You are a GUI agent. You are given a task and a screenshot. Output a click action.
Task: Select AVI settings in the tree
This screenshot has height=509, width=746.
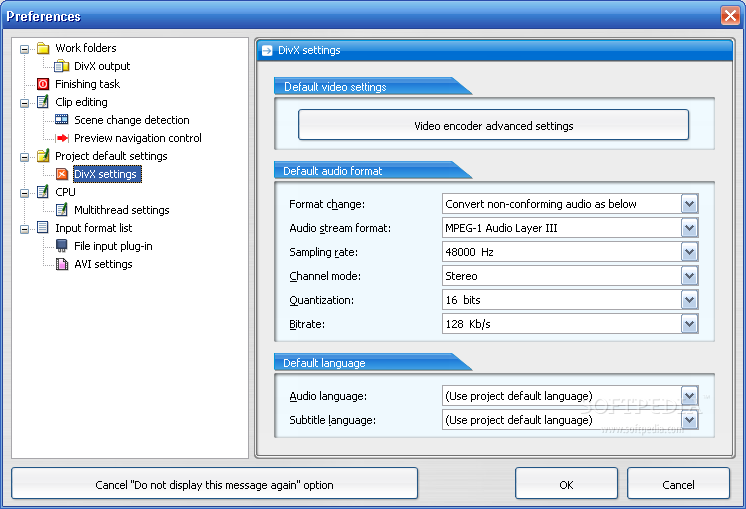pos(103,264)
